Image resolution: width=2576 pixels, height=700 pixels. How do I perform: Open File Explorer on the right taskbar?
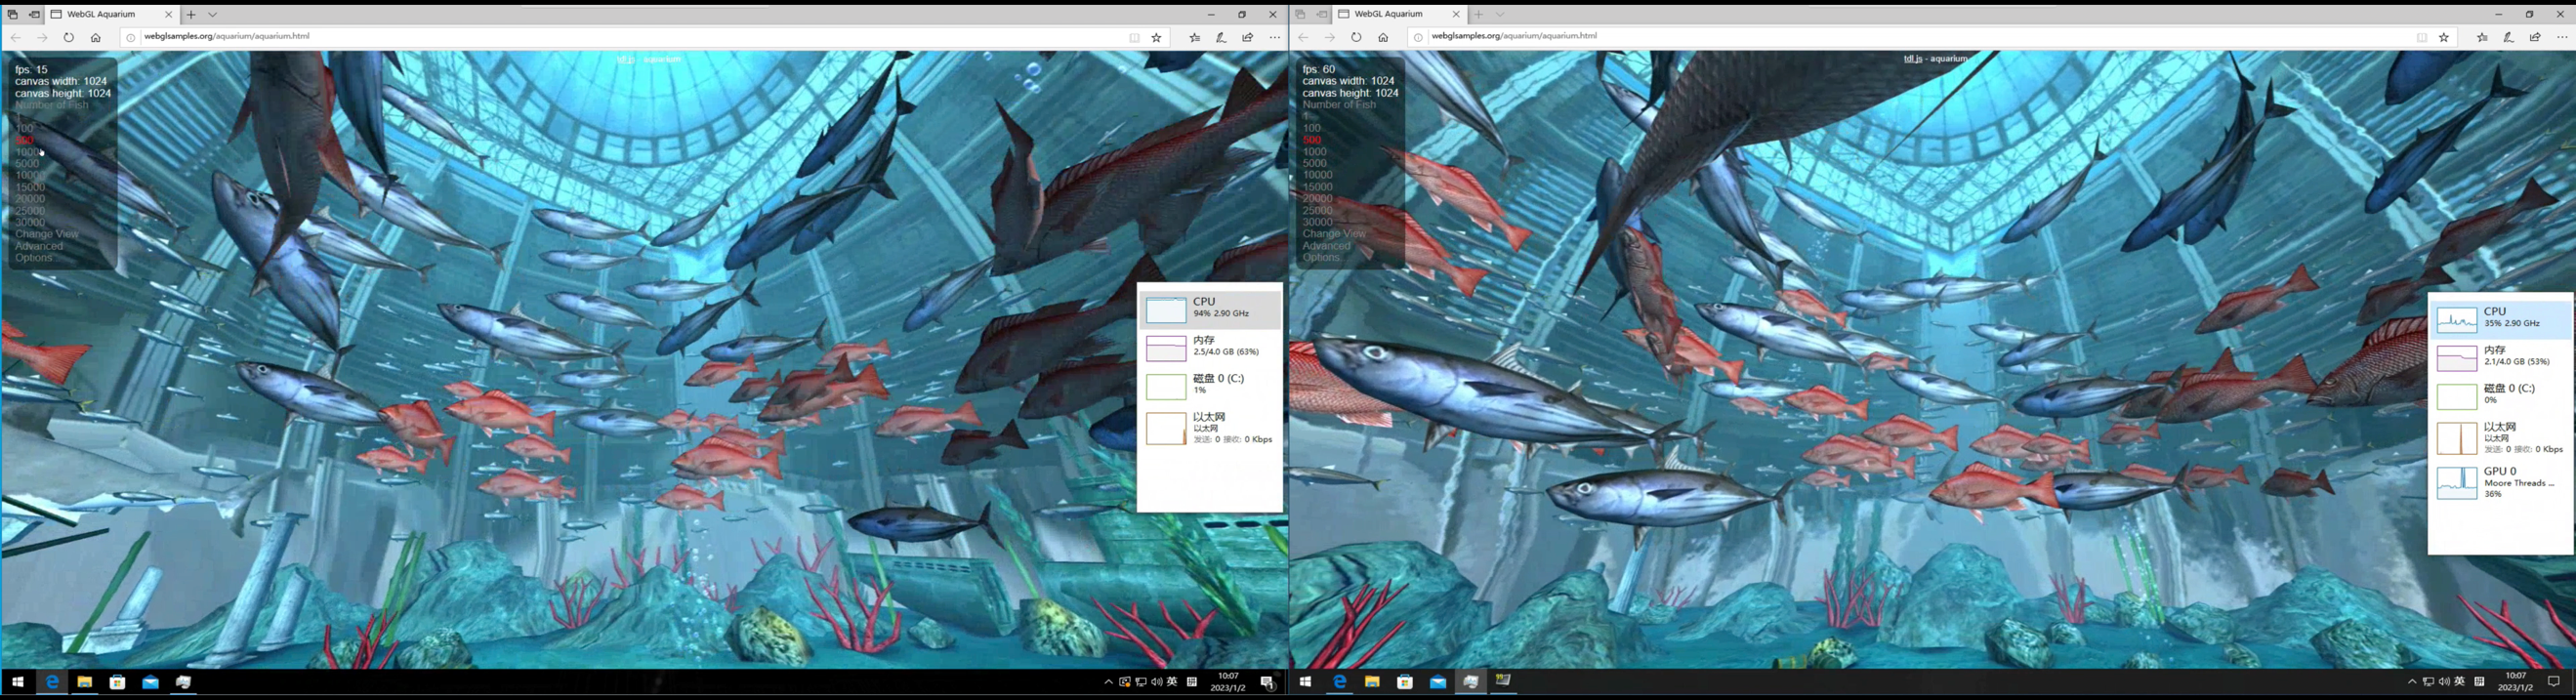[x=1372, y=682]
